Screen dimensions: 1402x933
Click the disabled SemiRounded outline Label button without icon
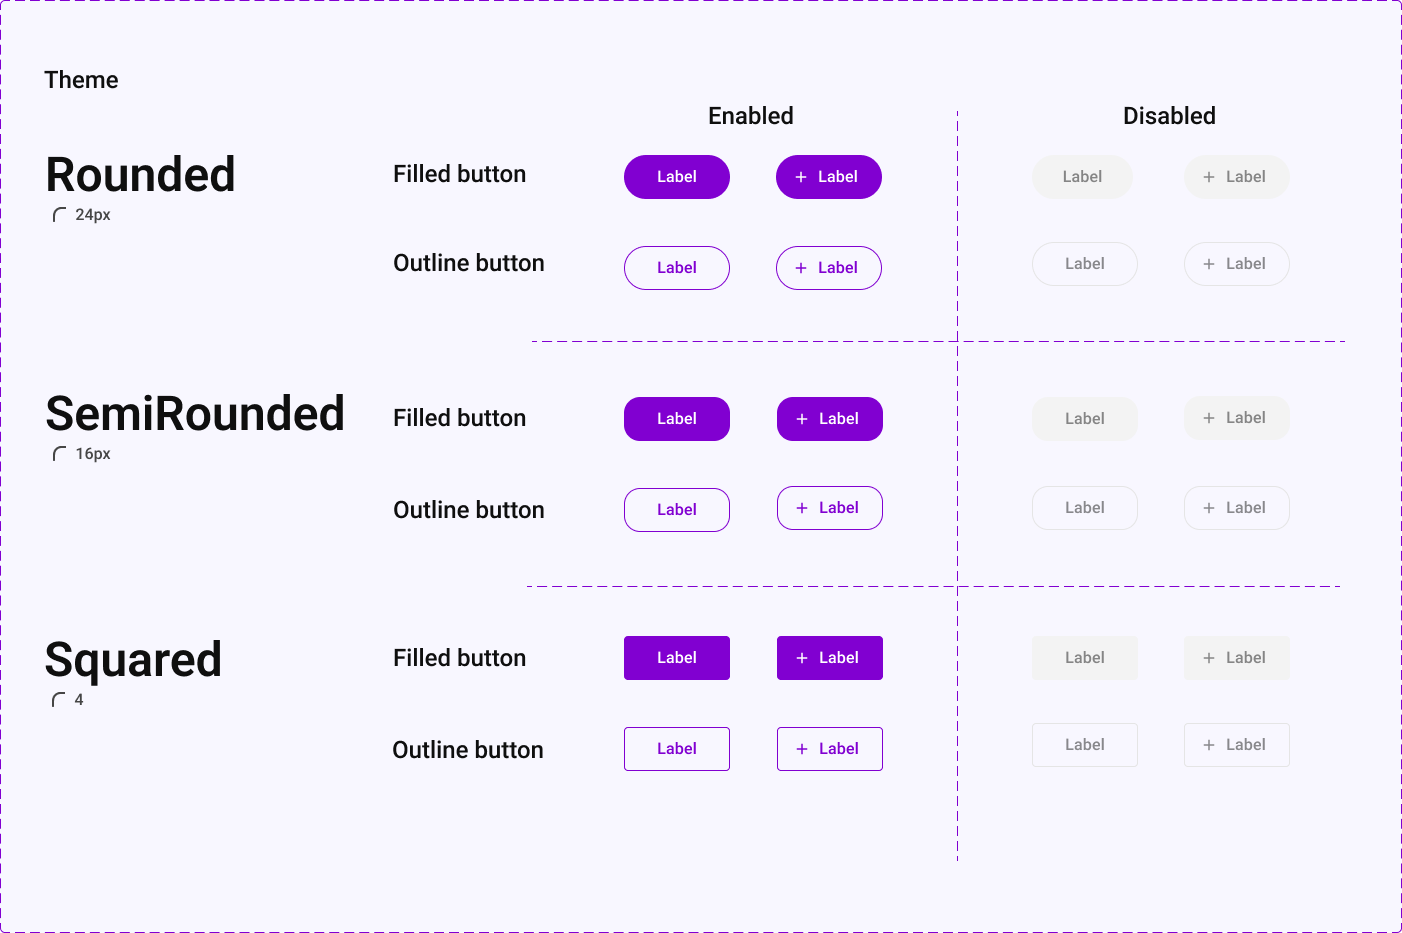1085,508
